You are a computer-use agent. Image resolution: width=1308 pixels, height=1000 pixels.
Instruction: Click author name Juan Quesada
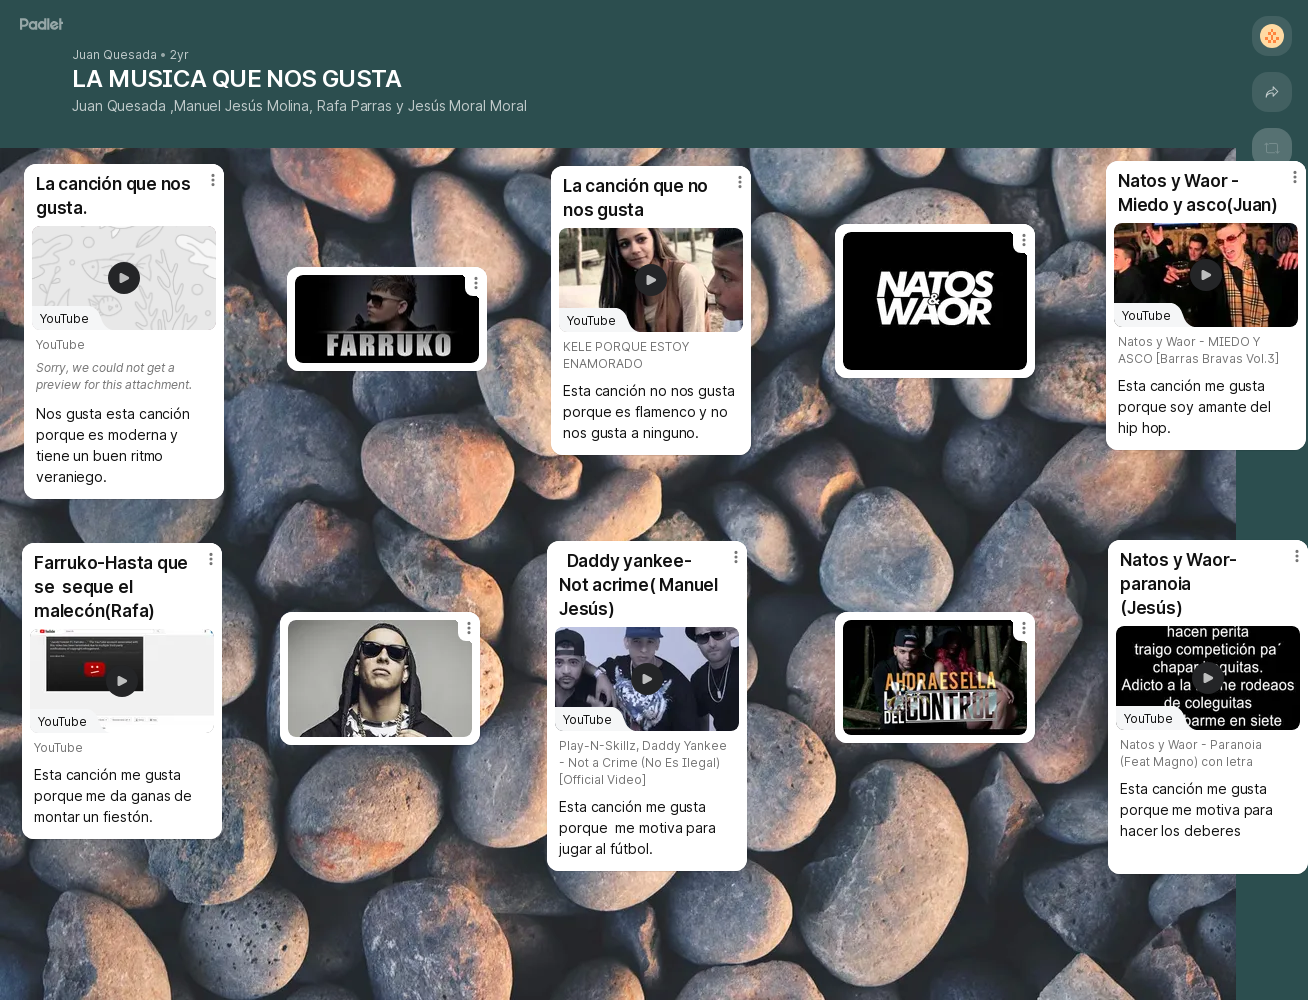[114, 55]
